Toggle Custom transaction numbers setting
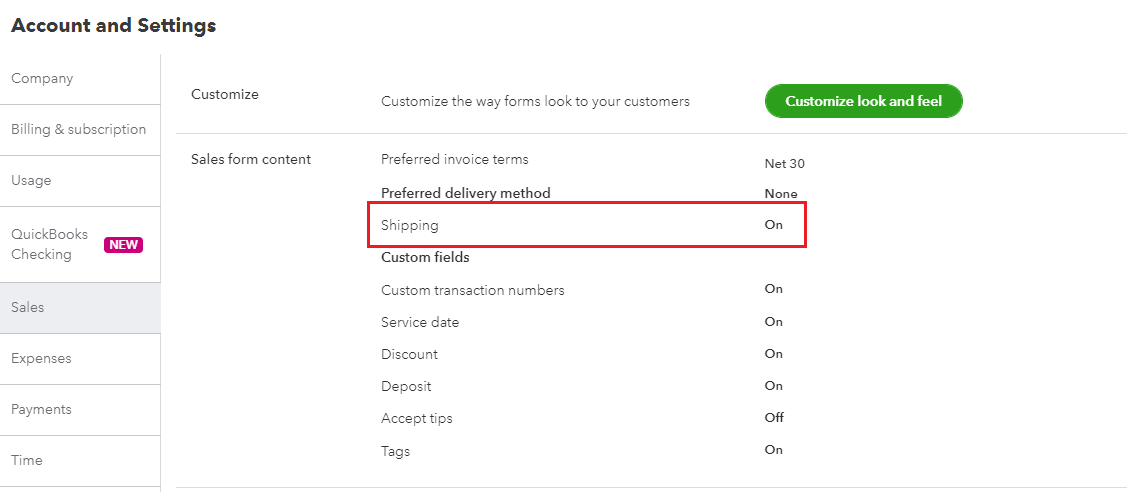This screenshot has height=492, width=1127. pos(473,291)
